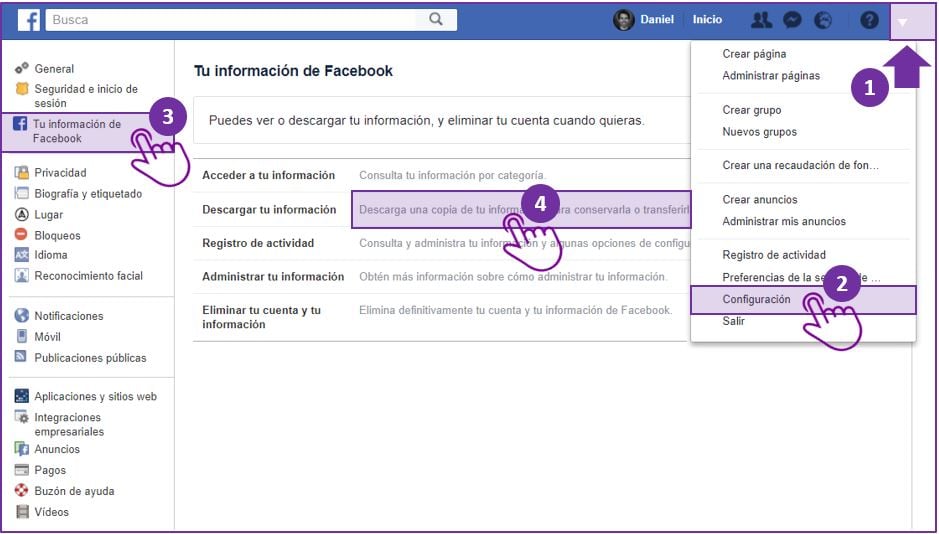Open Aplicaciones y sitios web settings

[95, 396]
